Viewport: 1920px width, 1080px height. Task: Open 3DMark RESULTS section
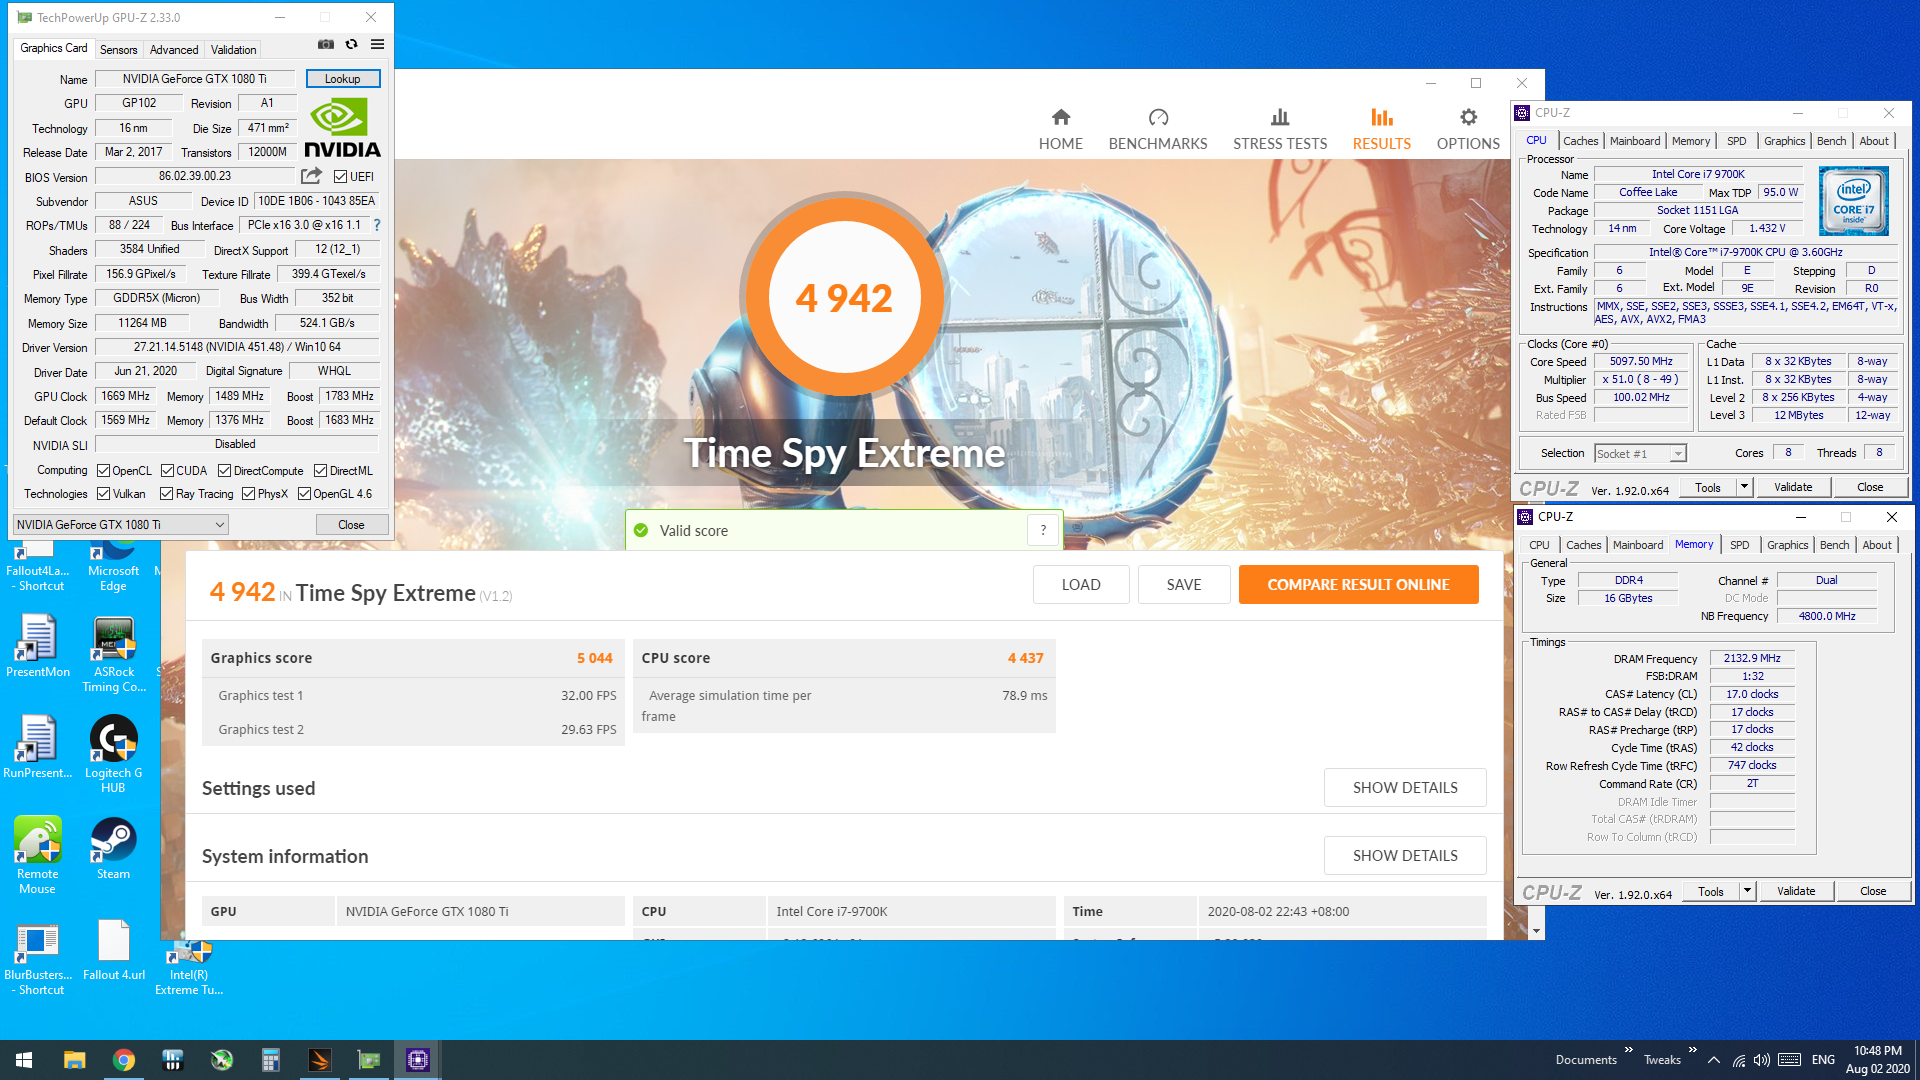(x=1382, y=130)
